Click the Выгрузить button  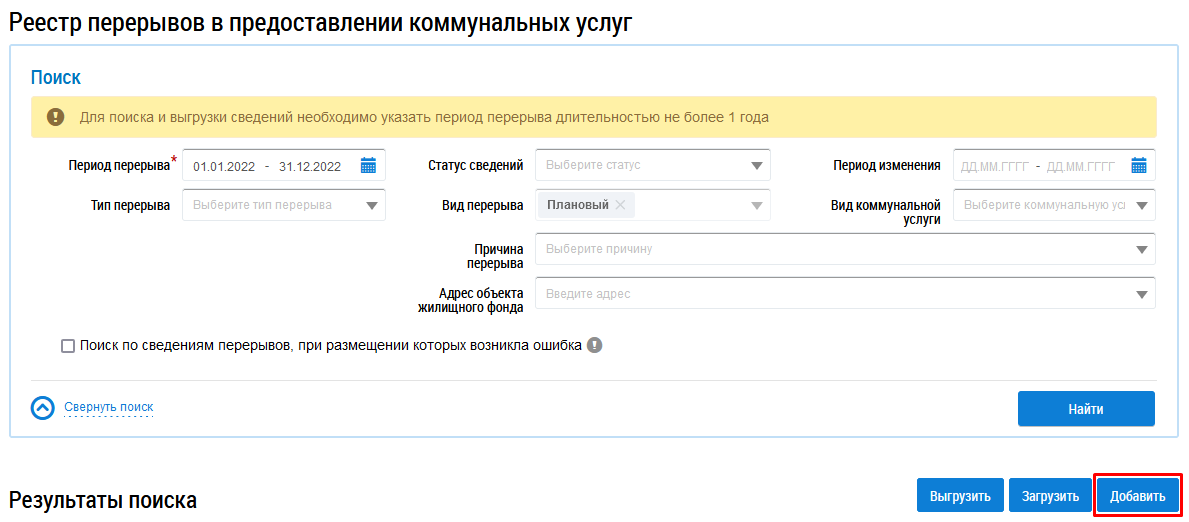click(x=960, y=496)
